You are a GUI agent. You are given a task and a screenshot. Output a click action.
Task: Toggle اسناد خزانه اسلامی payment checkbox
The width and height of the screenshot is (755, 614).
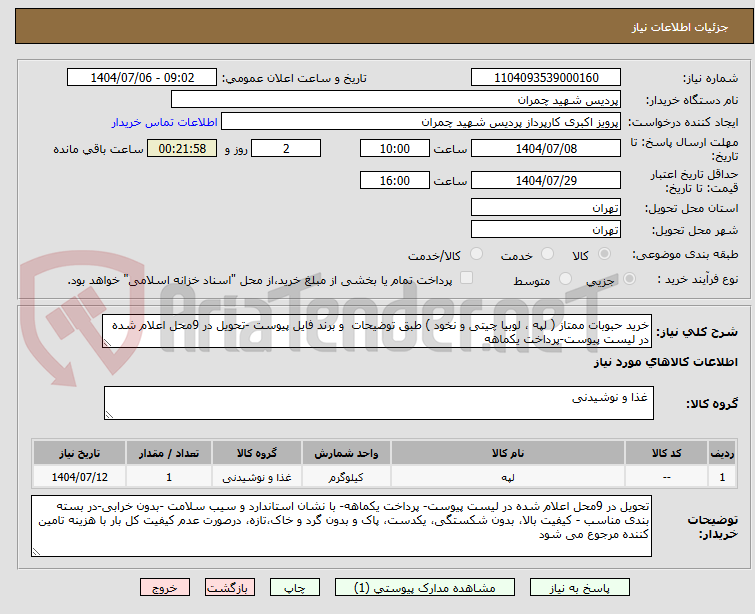coord(466,278)
